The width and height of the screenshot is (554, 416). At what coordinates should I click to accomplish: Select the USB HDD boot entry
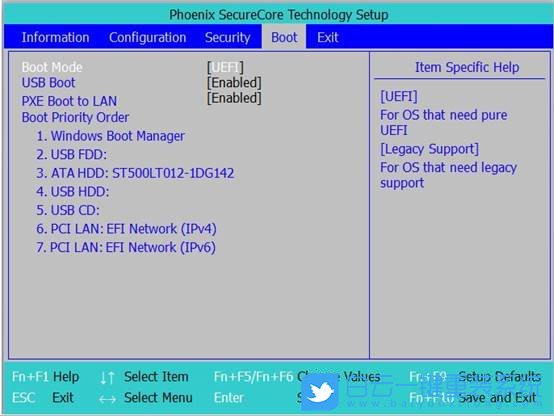(73, 192)
